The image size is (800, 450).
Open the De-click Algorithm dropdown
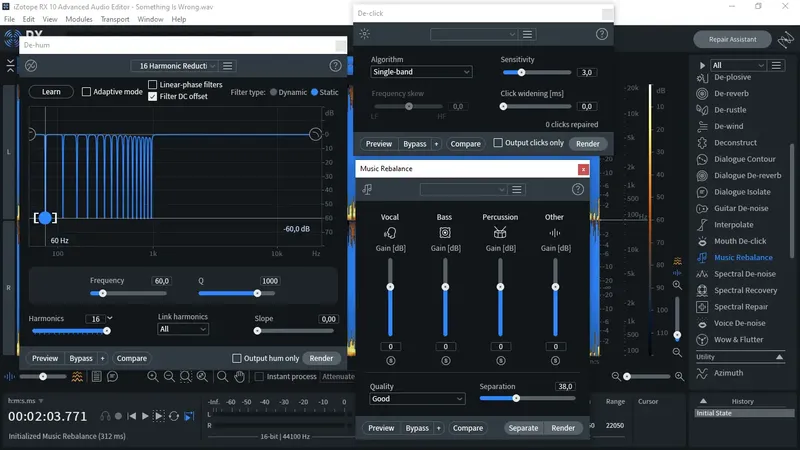tap(420, 72)
